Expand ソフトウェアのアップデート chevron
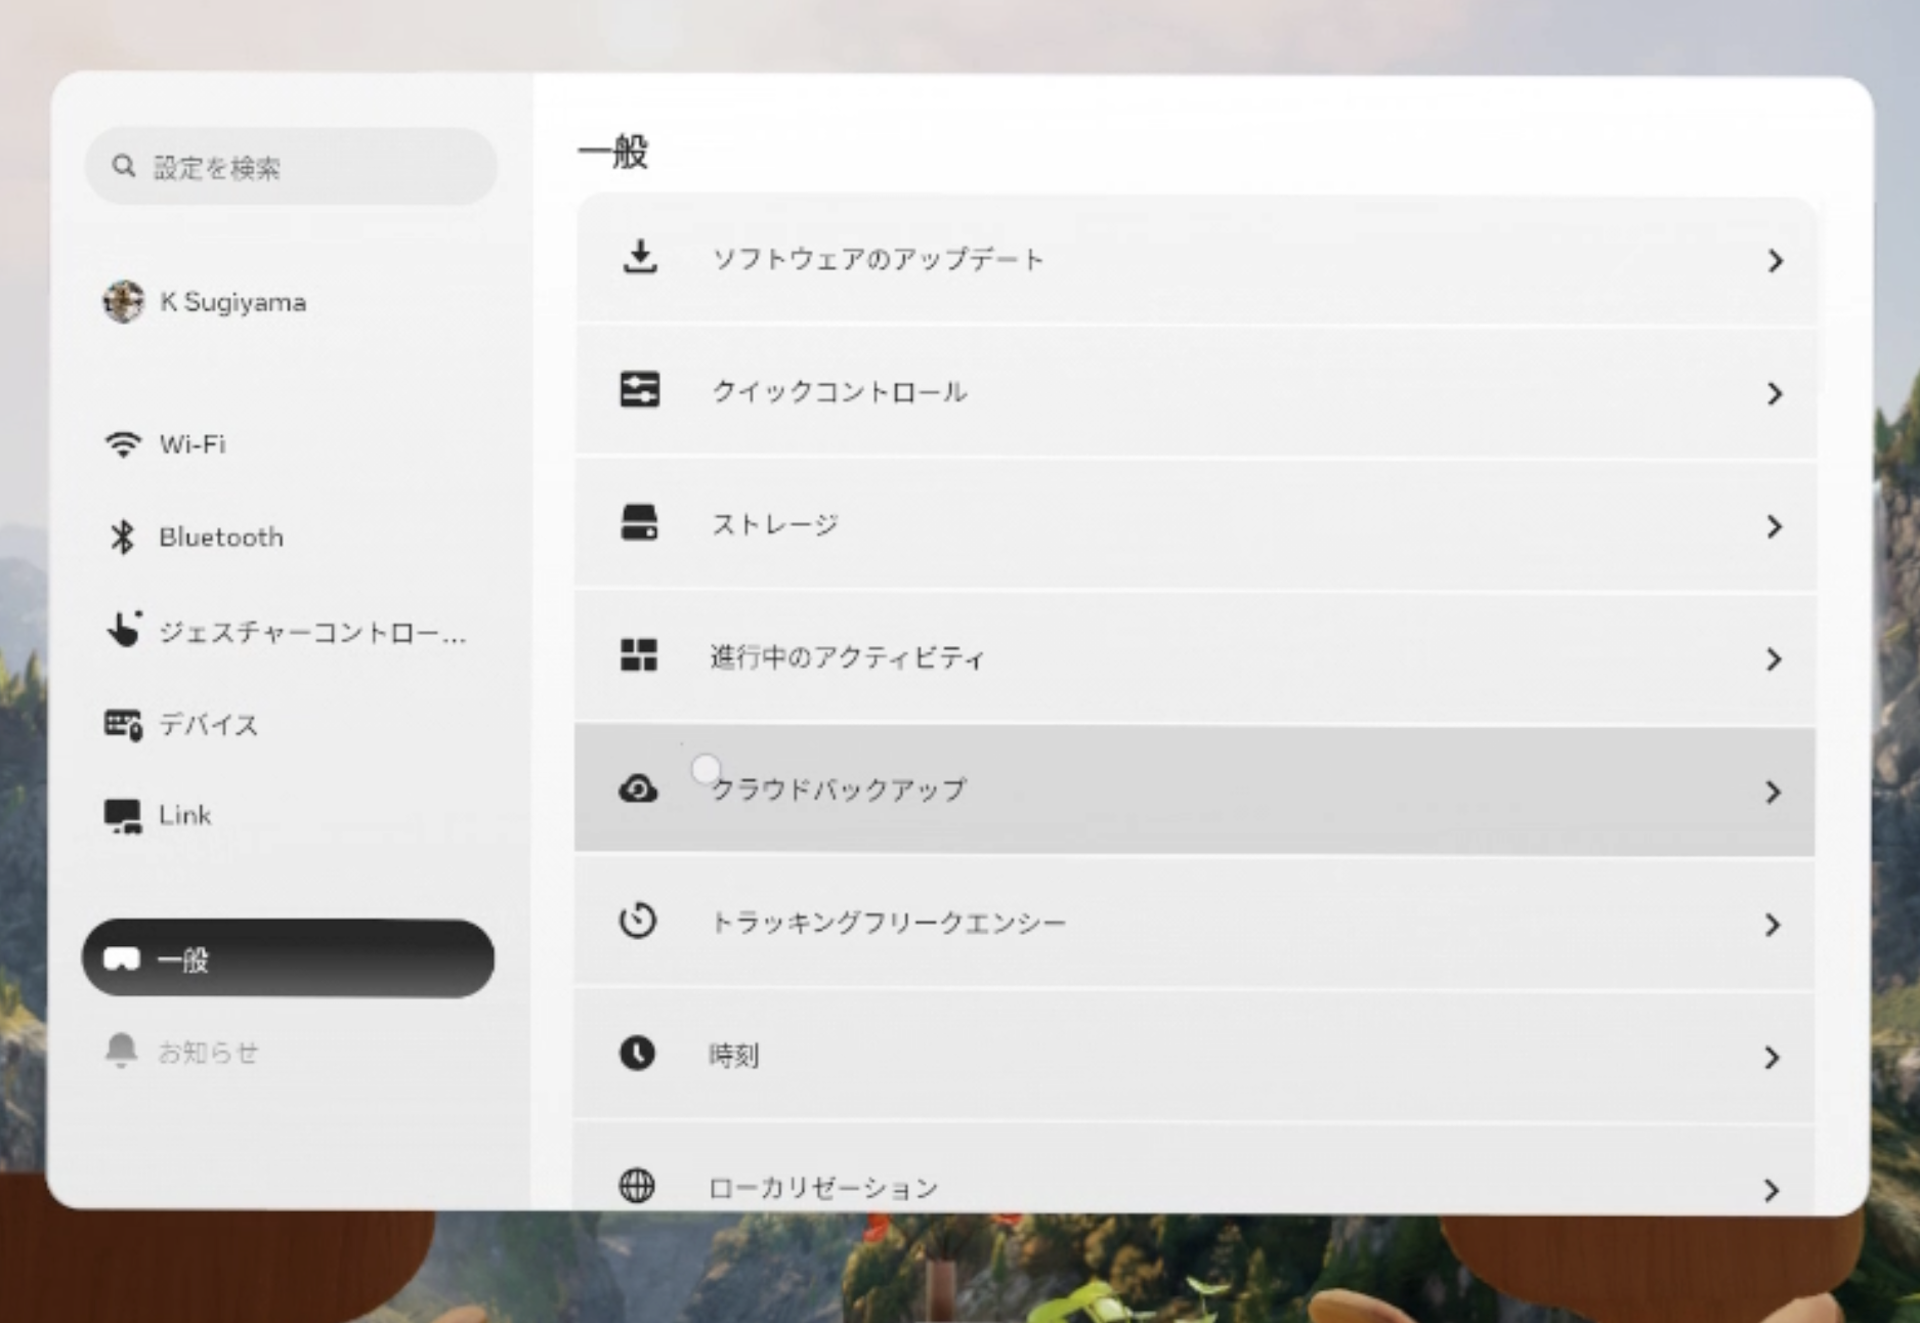 click(x=1775, y=261)
